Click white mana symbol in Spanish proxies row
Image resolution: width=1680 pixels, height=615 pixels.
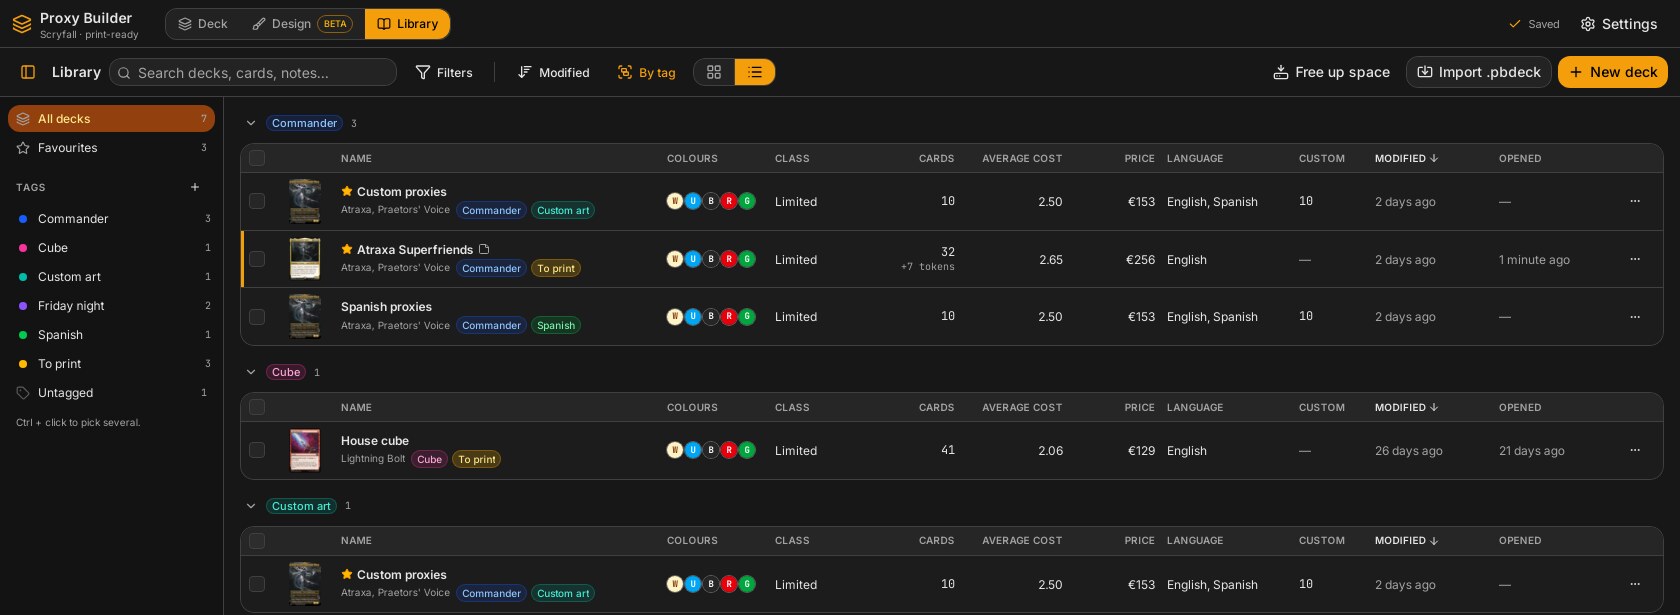point(675,317)
